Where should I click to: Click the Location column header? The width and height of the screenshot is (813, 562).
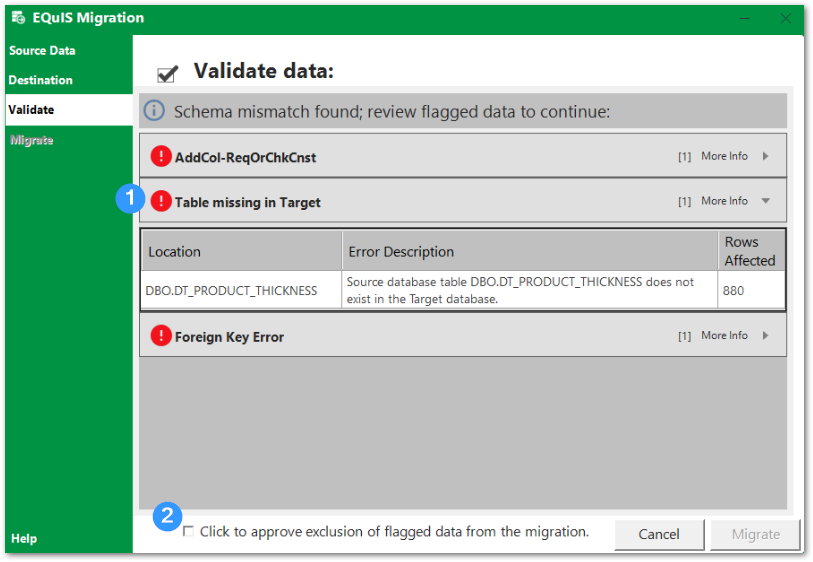[x=241, y=251]
